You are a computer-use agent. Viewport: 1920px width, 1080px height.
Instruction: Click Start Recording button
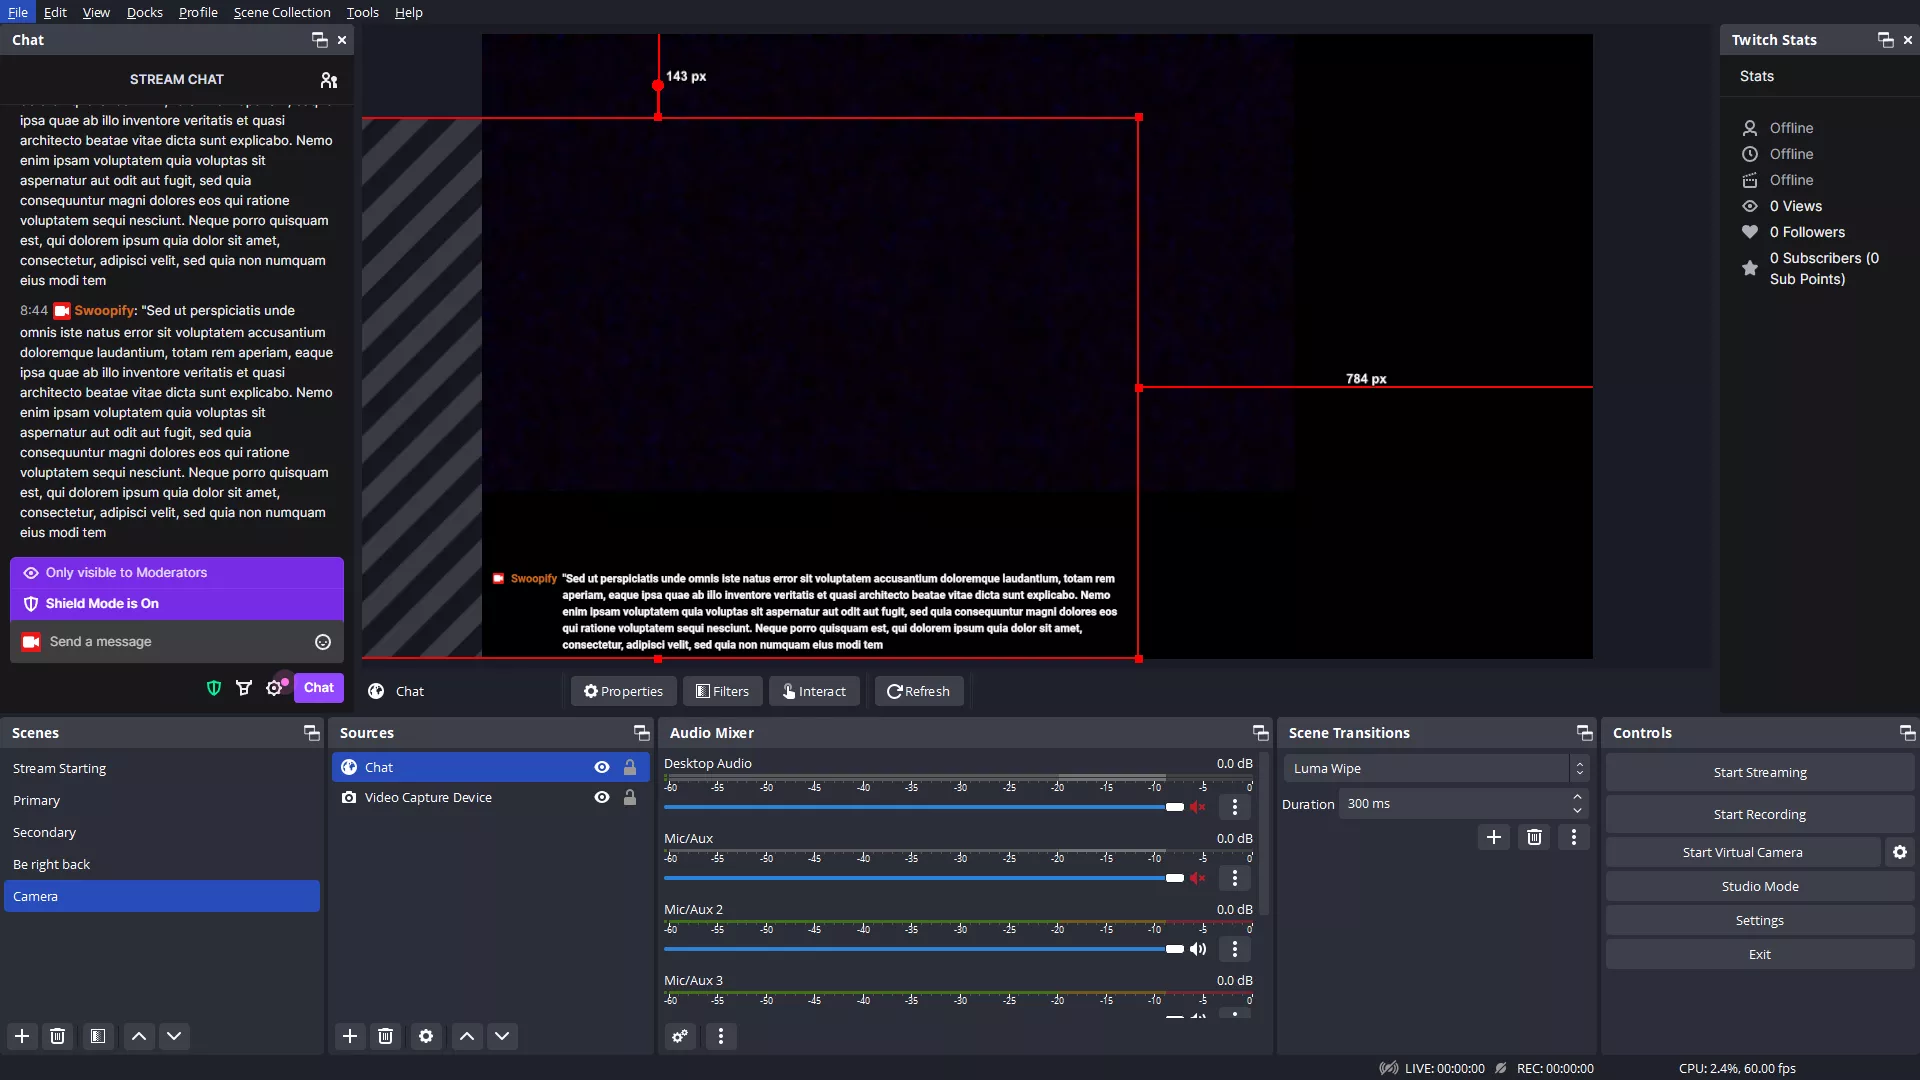click(x=1760, y=814)
